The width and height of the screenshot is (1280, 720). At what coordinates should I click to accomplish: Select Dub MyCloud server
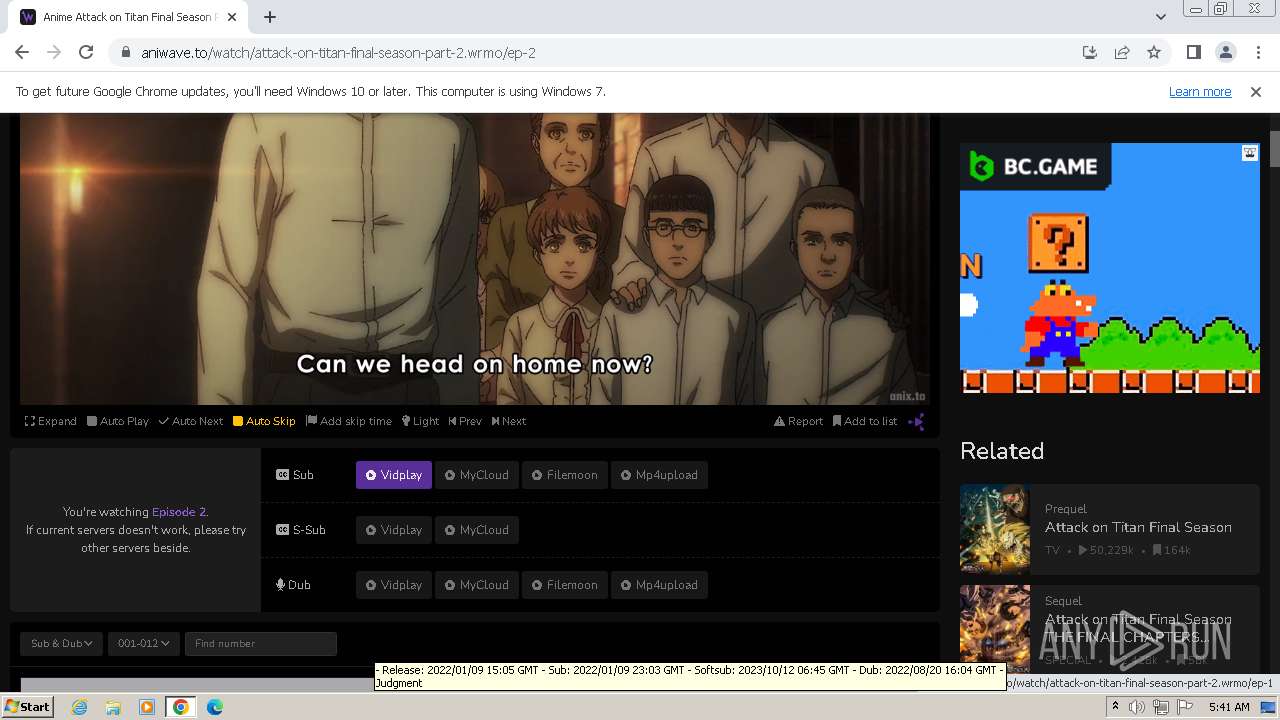point(477,585)
